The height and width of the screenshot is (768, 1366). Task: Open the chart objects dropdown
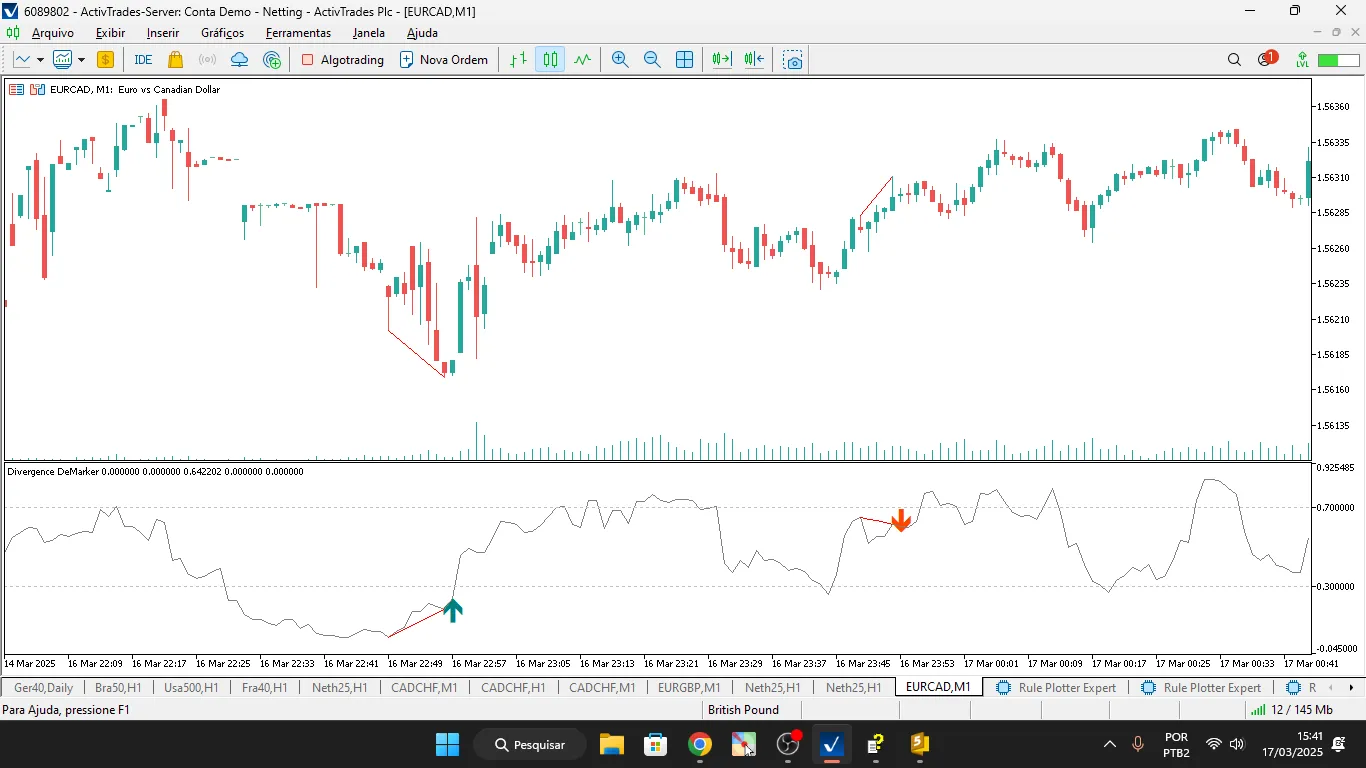[x=40, y=59]
